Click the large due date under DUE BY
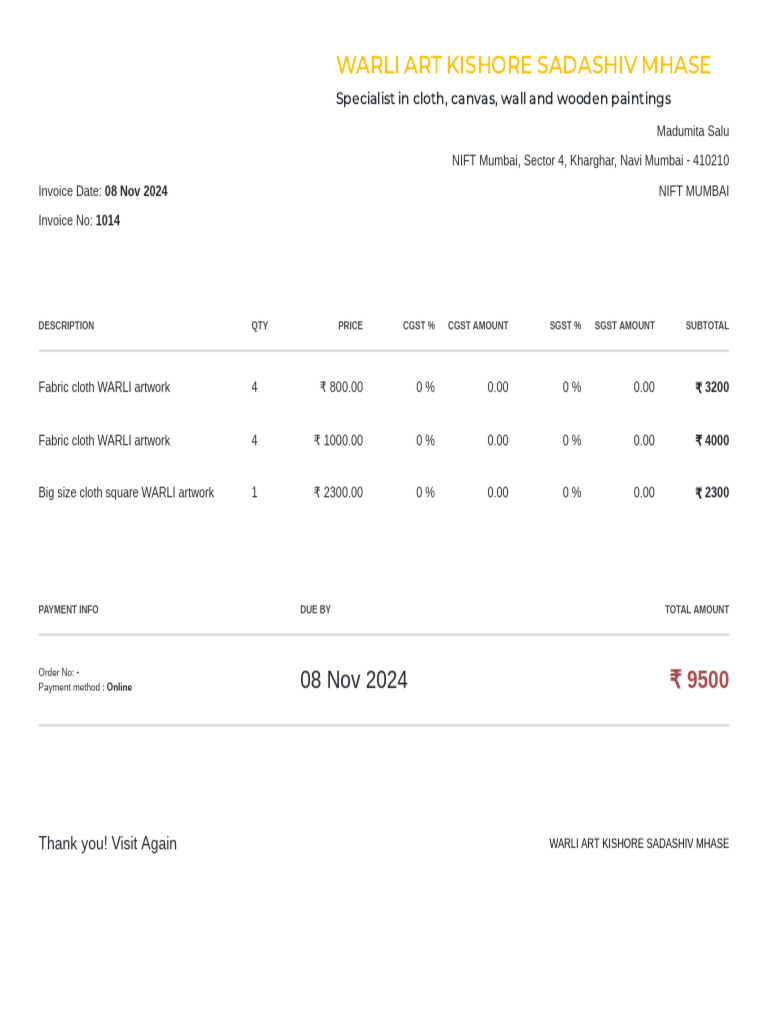This screenshot has height=1024, width=768. point(353,680)
